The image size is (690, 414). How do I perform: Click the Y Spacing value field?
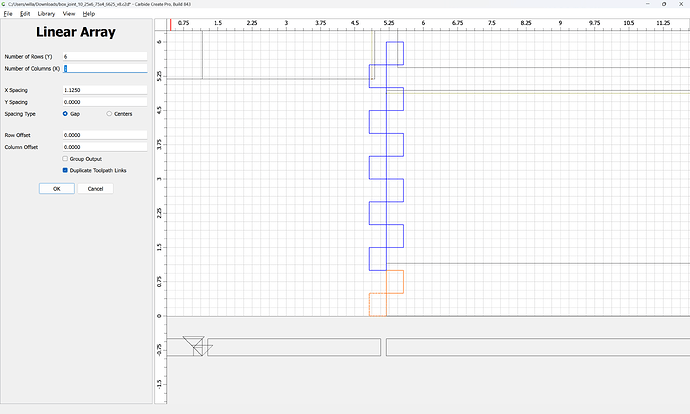(x=105, y=102)
